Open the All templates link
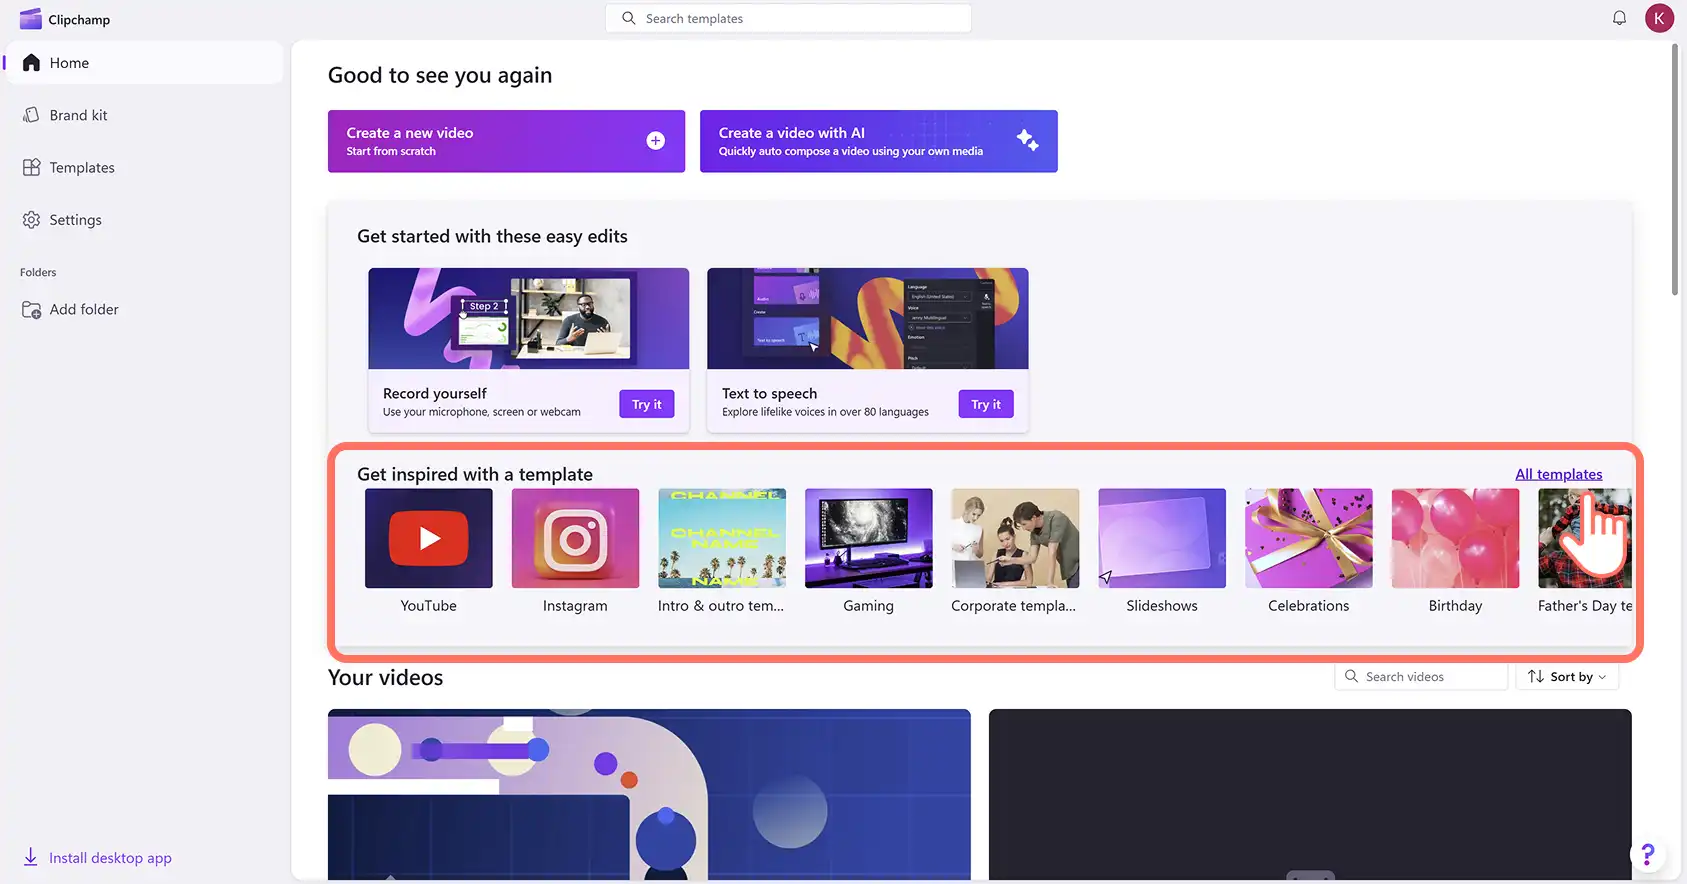The width and height of the screenshot is (1687, 884). click(1558, 474)
